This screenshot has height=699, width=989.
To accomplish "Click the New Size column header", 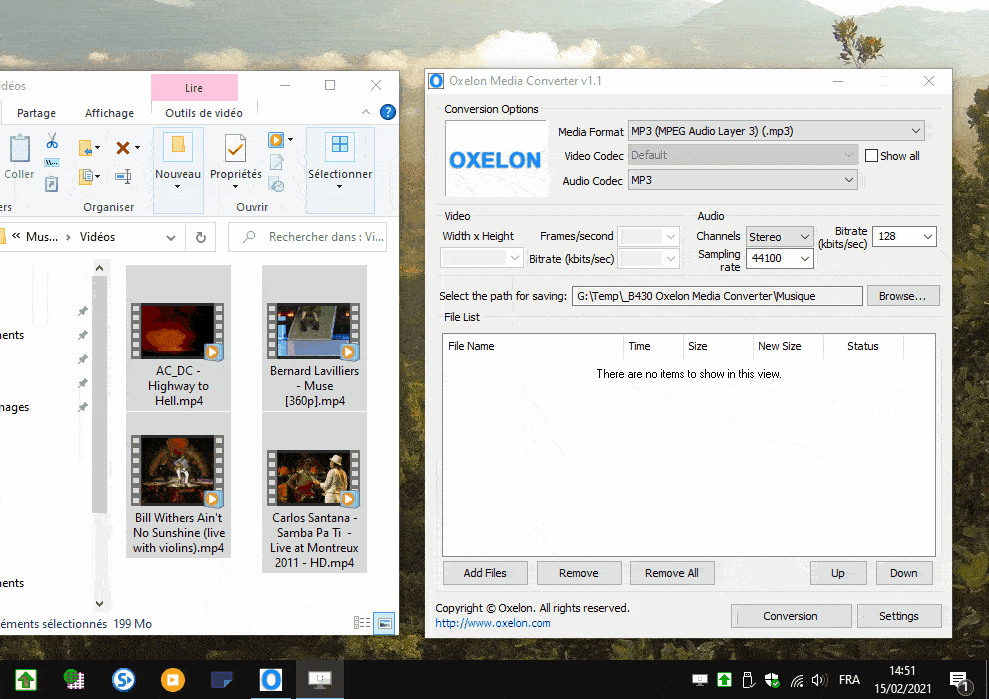I will (788, 346).
